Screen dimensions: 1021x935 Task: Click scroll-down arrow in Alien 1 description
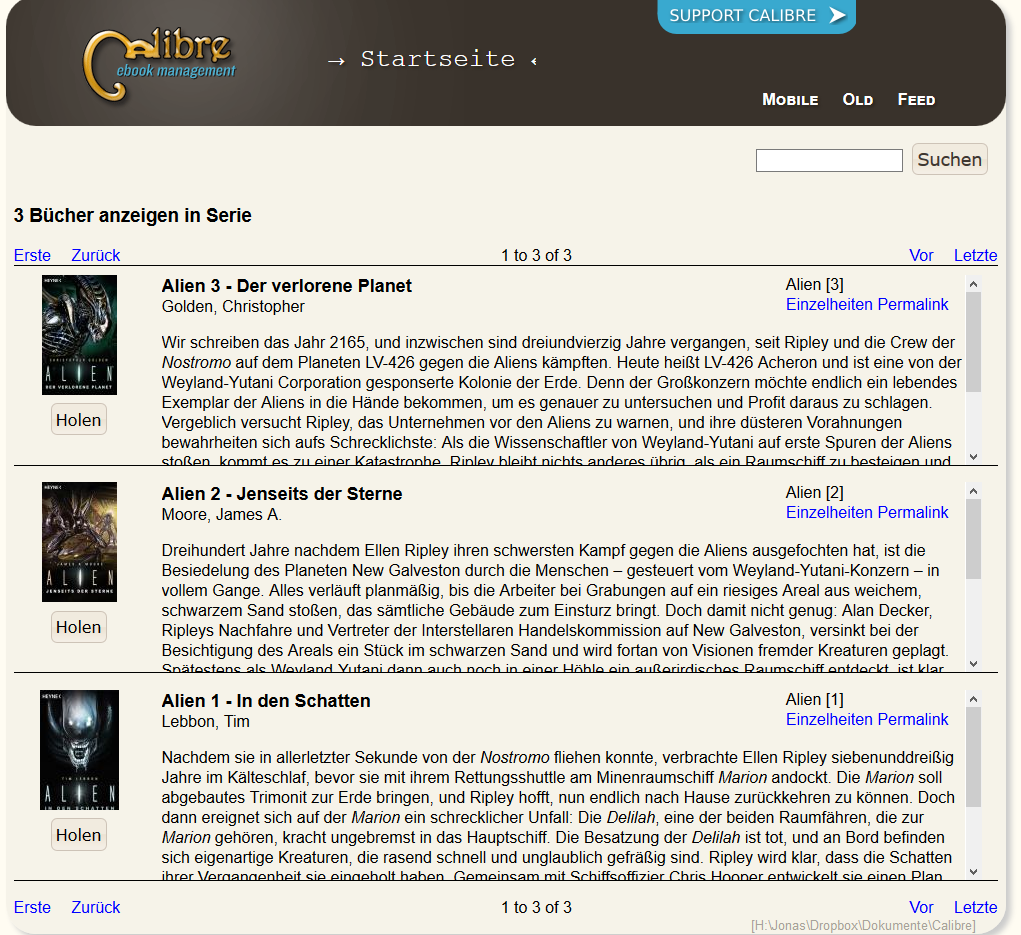coord(973,871)
